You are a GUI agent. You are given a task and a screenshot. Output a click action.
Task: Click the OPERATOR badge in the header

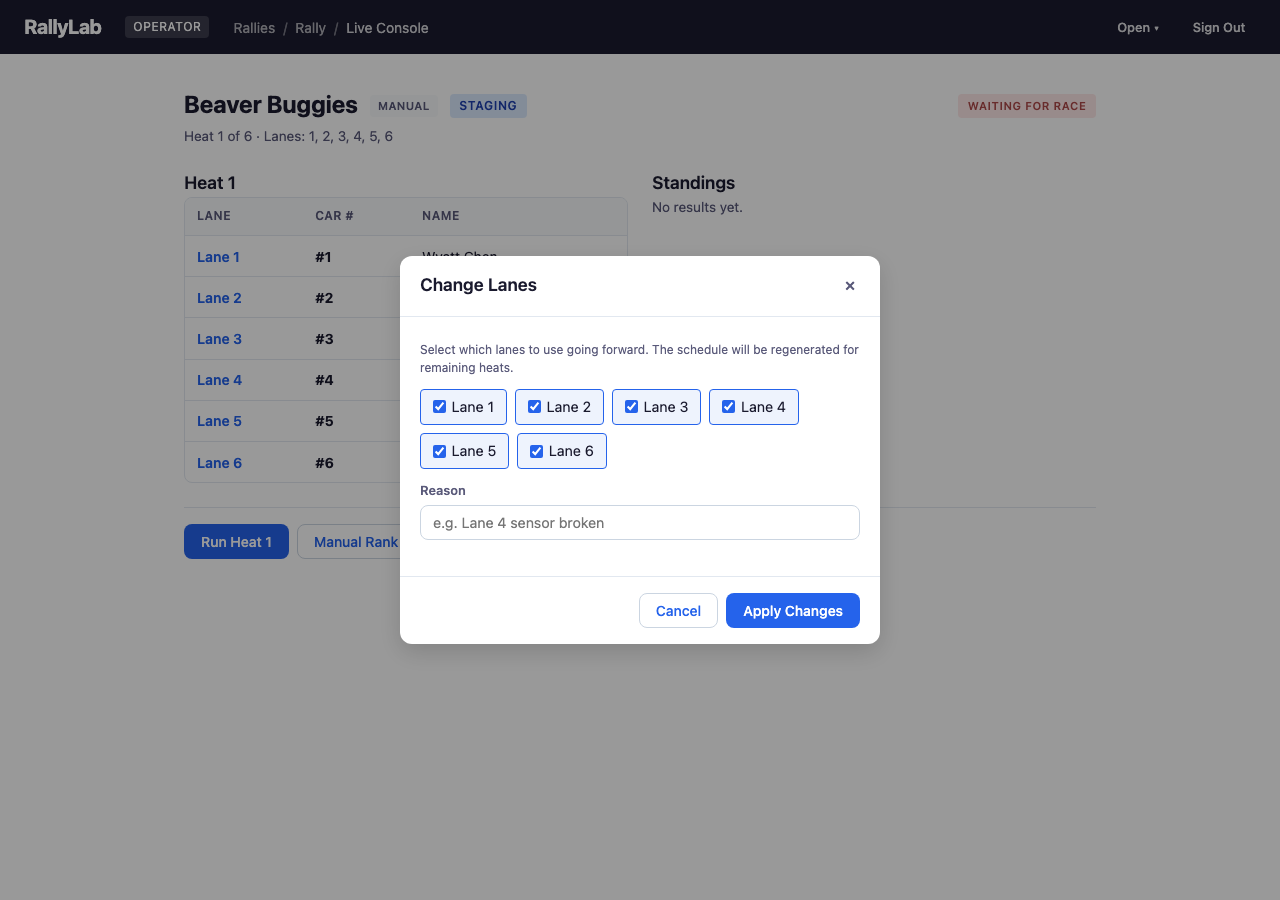click(166, 27)
